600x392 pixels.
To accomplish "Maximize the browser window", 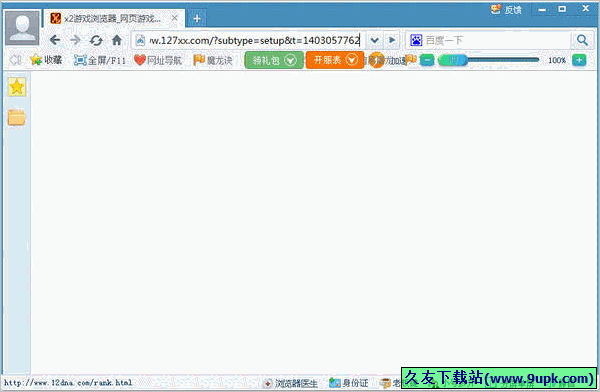I will click(562, 9).
